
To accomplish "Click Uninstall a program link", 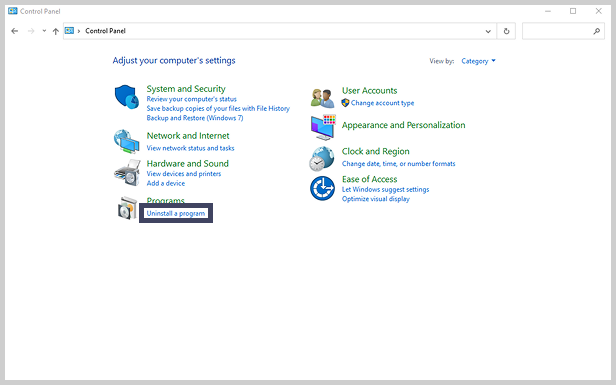I will pos(176,213).
